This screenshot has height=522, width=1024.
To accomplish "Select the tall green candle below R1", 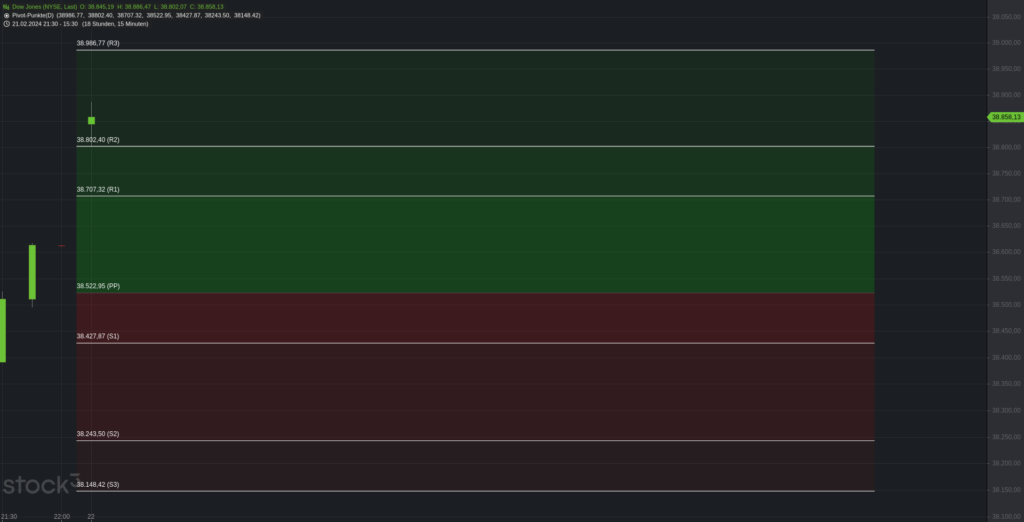I will click(32, 272).
